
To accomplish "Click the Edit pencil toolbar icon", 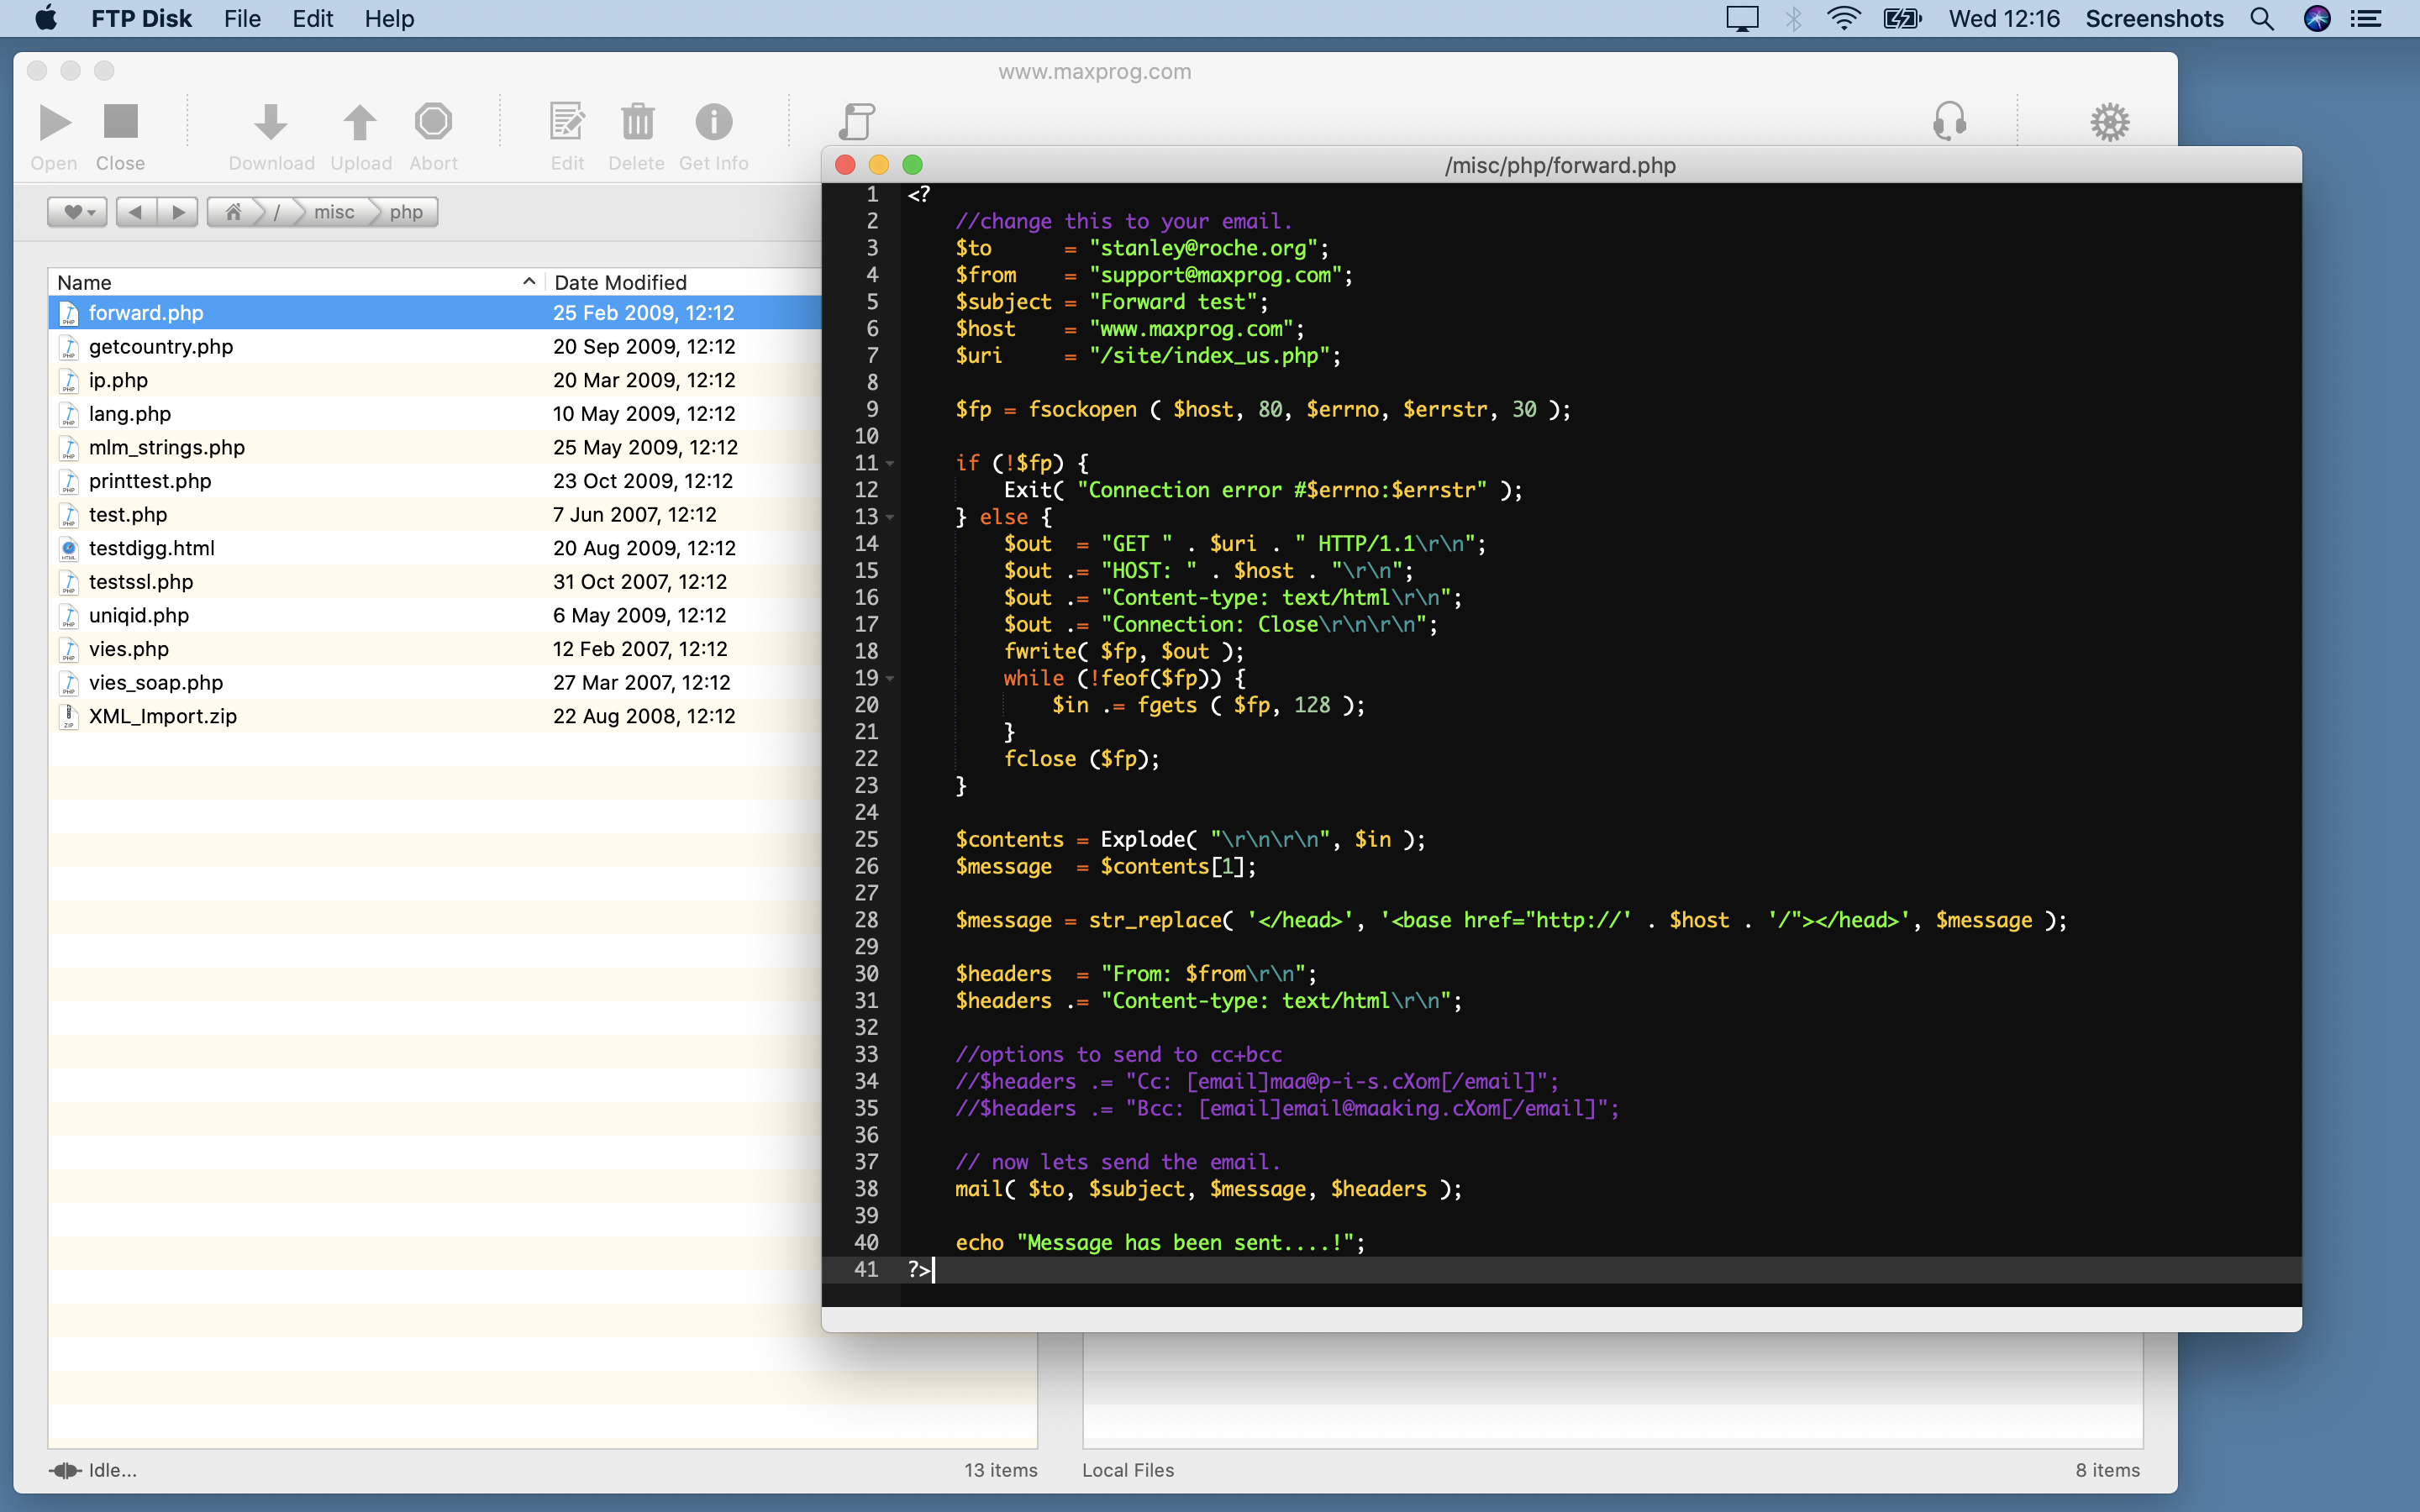I will 567,122.
